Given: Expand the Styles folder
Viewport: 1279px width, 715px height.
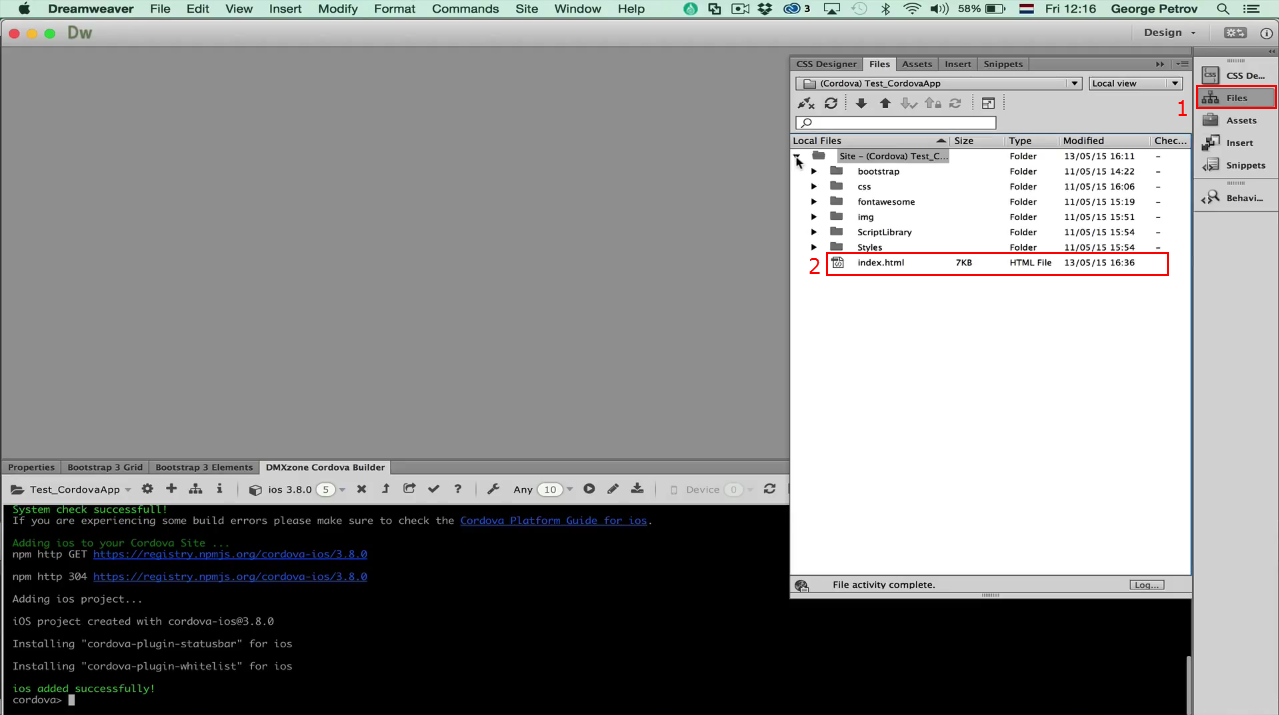Looking at the screenshot, I should pos(814,247).
